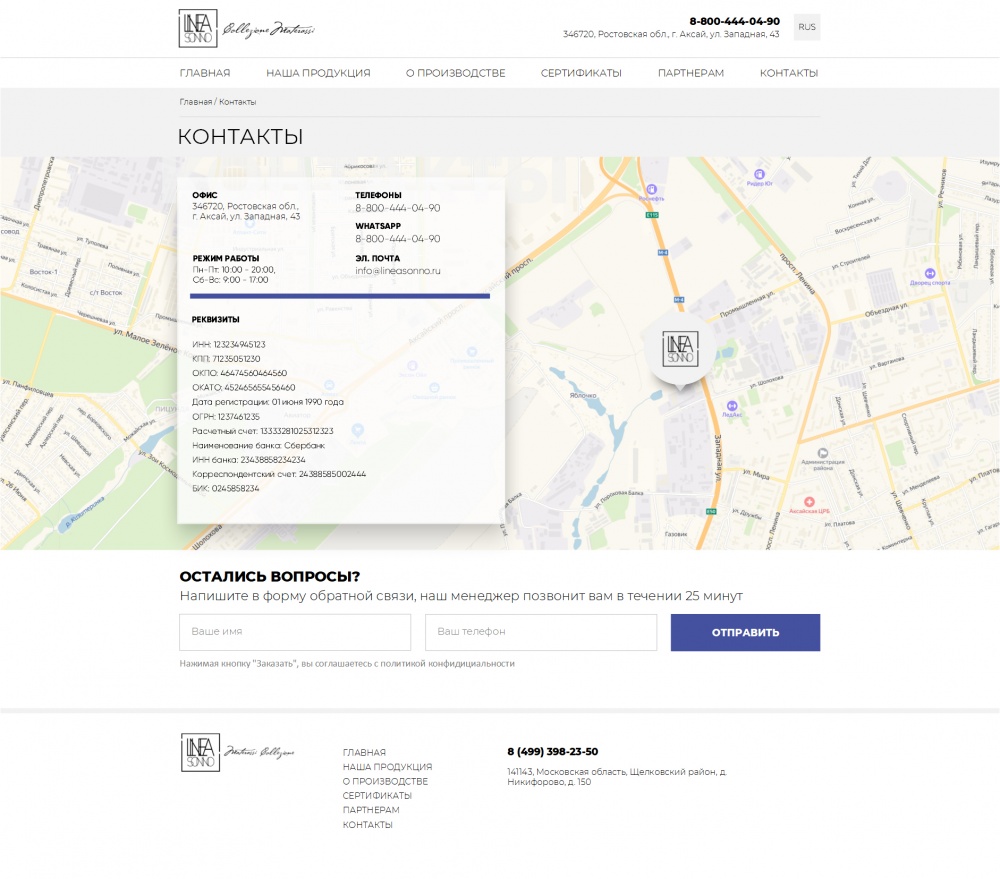Open Контакты link in the footer

pyautogui.click(x=367, y=825)
